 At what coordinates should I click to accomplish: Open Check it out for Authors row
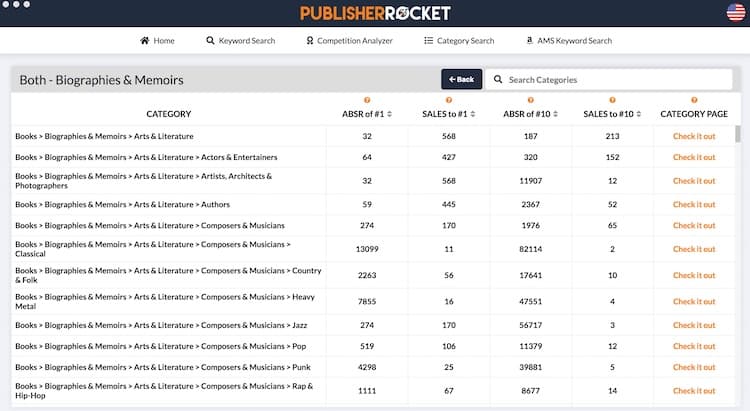click(694, 204)
